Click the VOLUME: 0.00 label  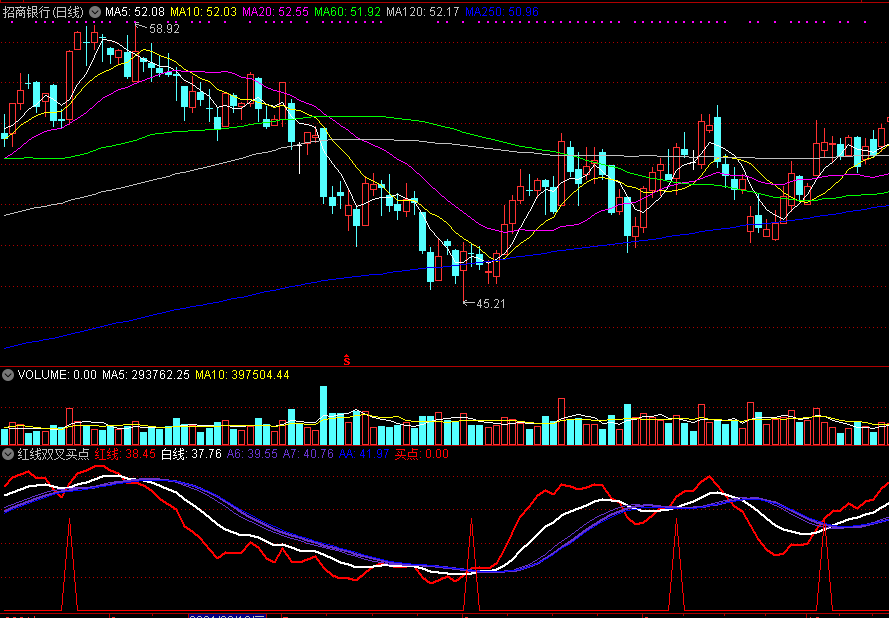[x=57, y=375]
